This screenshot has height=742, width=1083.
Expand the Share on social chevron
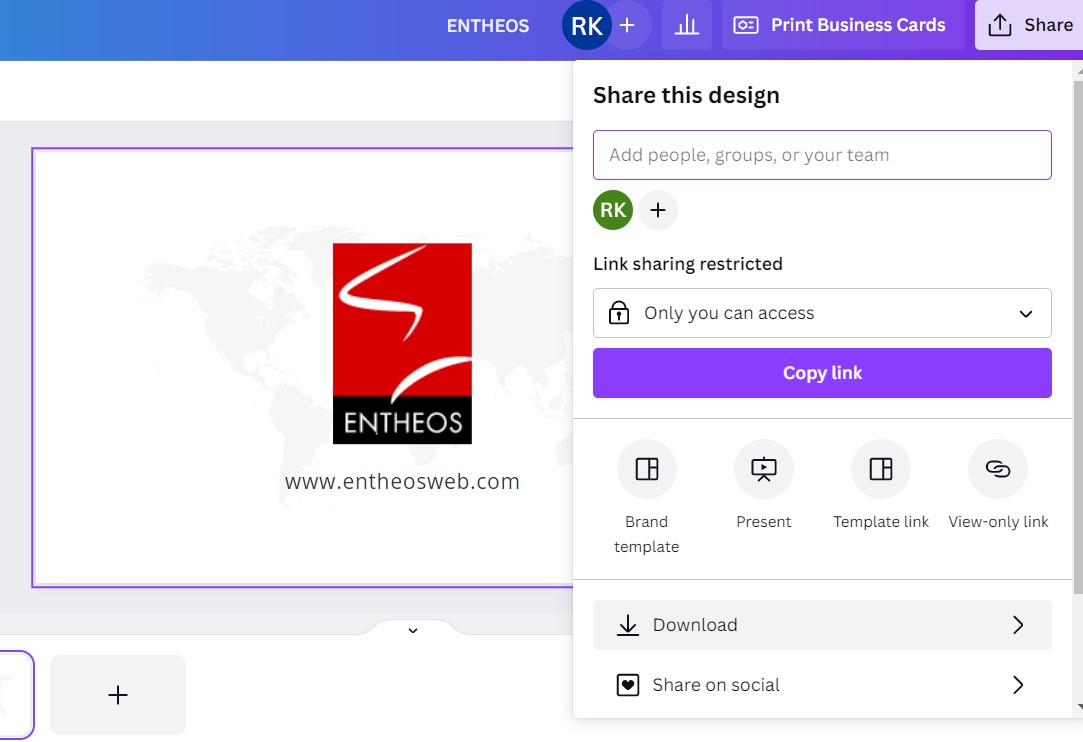pos(1018,685)
